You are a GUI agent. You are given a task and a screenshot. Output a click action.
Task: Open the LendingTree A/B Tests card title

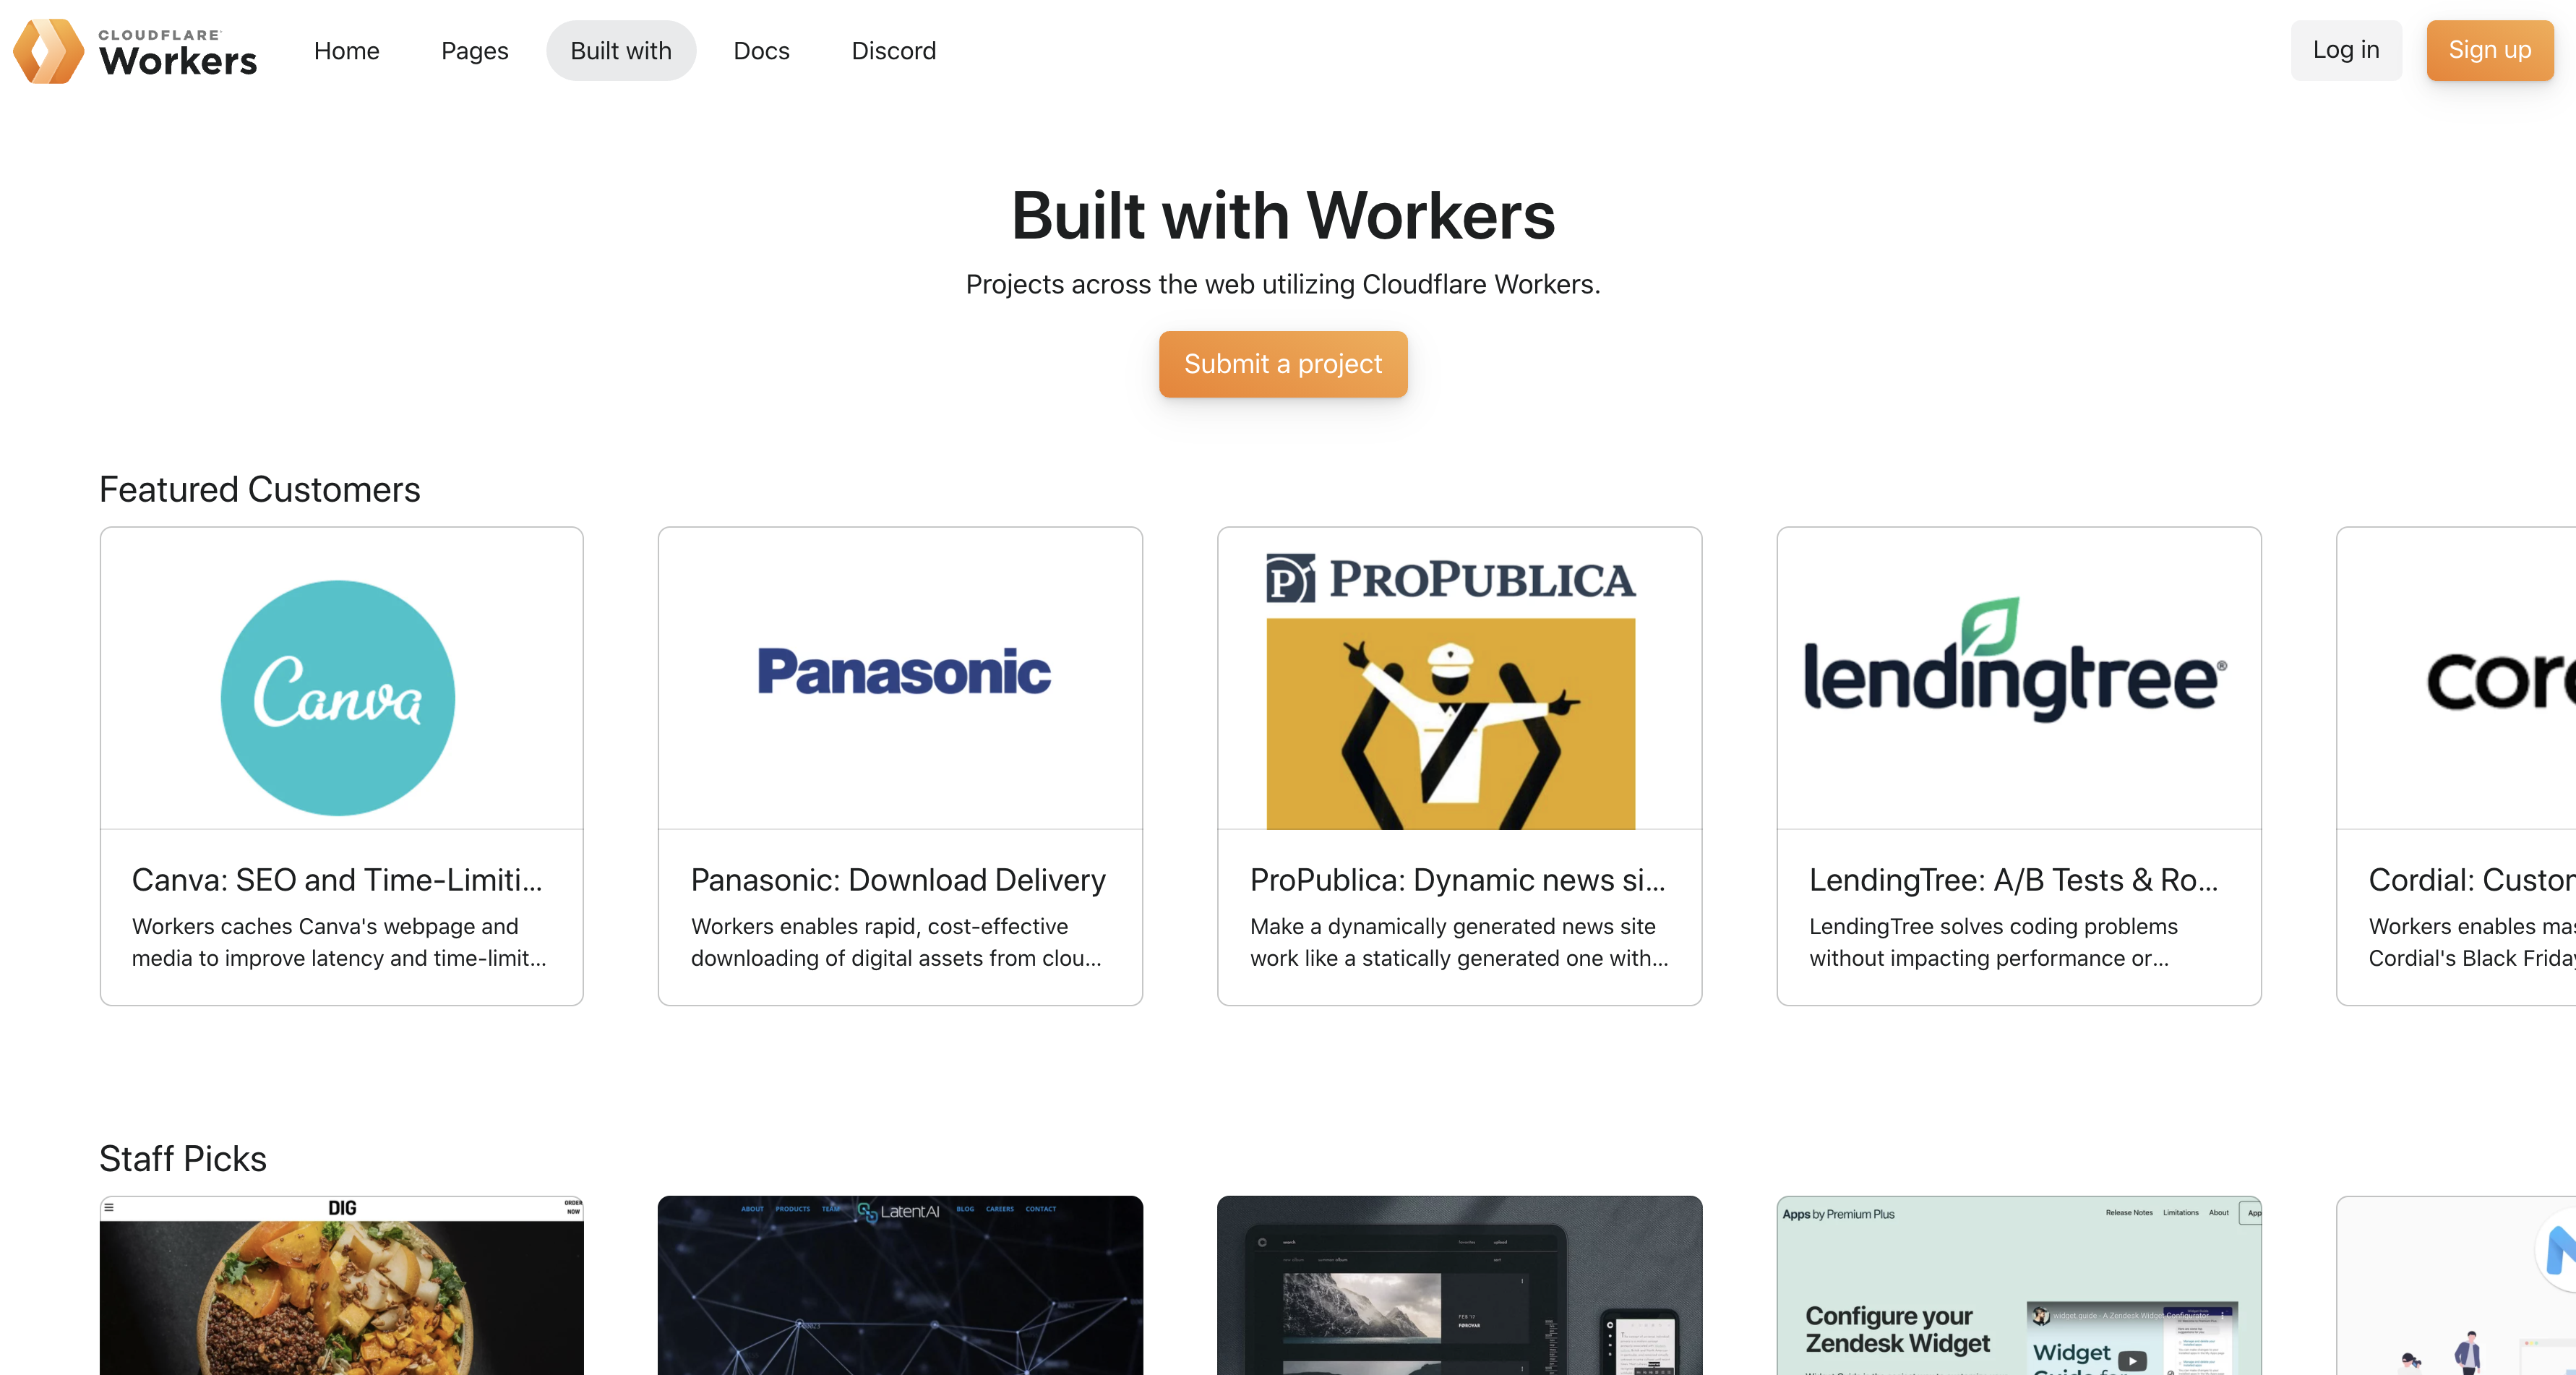click(x=2013, y=880)
